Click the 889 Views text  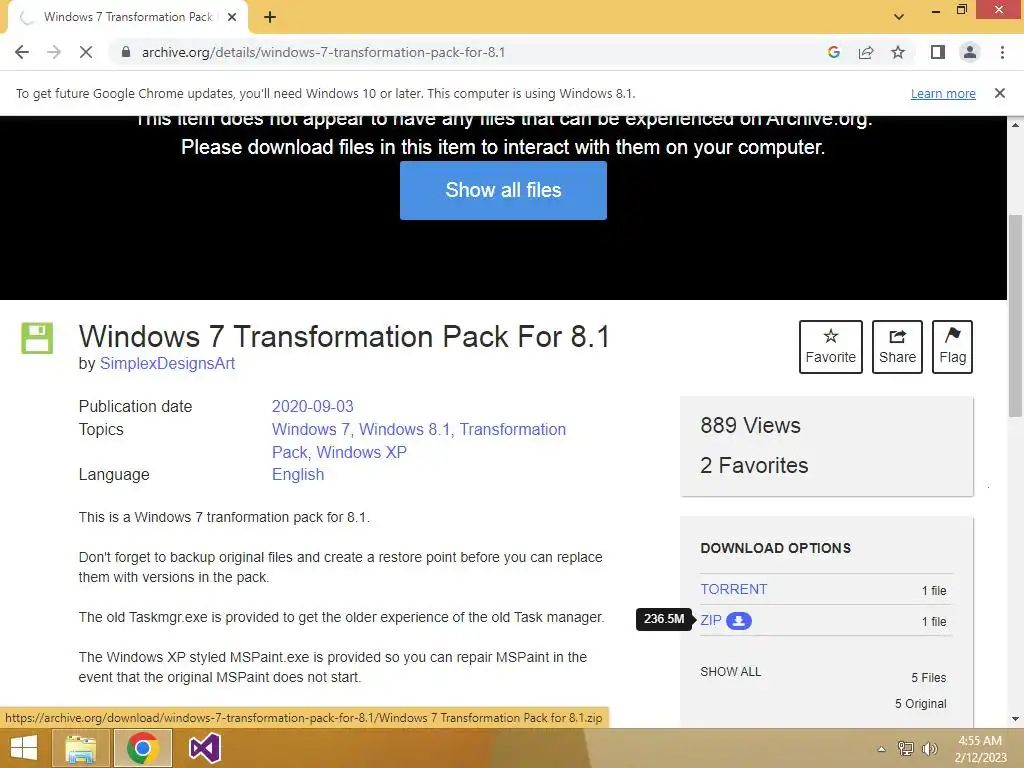pyautogui.click(x=750, y=425)
